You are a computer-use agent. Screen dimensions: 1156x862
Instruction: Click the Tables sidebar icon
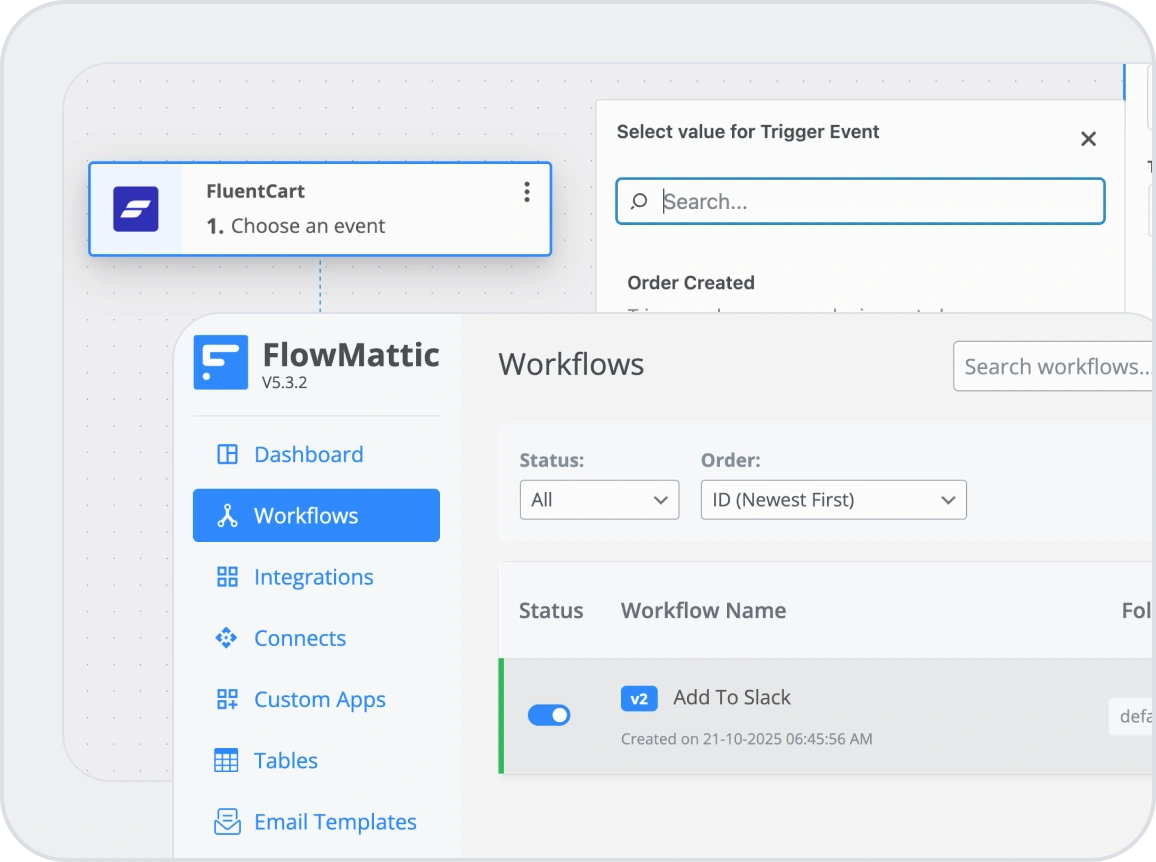pyautogui.click(x=227, y=761)
